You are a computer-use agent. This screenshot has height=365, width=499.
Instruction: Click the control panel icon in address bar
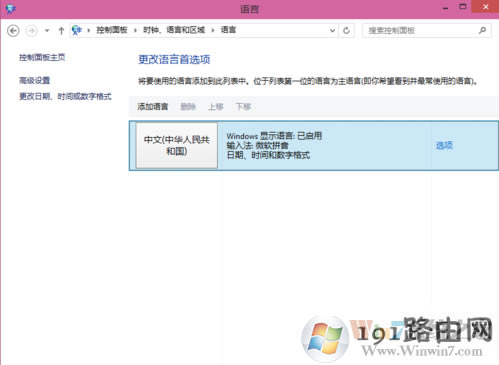(x=77, y=30)
